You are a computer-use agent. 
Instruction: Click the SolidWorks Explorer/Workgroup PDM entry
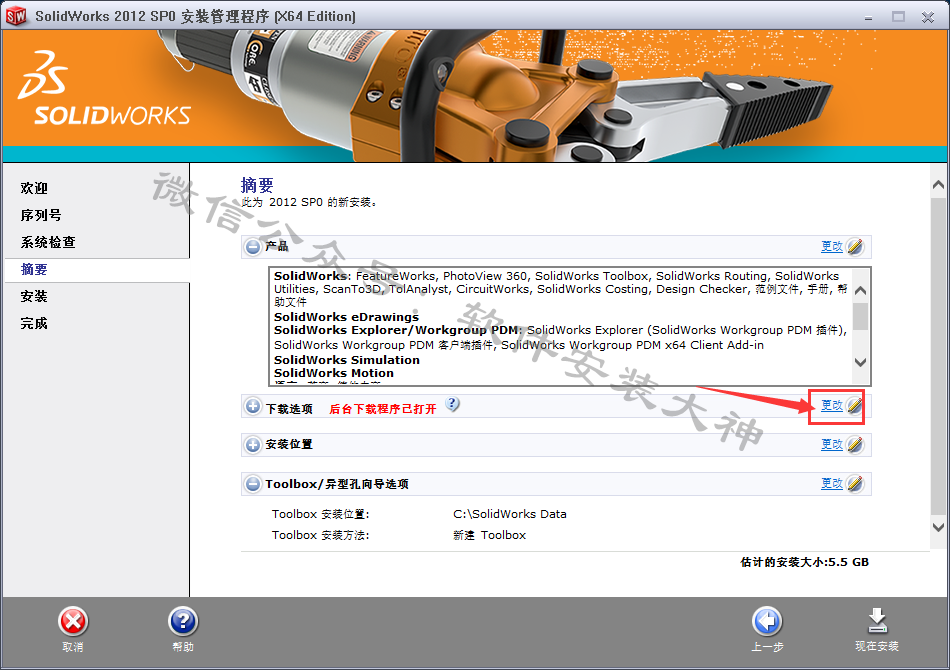click(x=397, y=330)
